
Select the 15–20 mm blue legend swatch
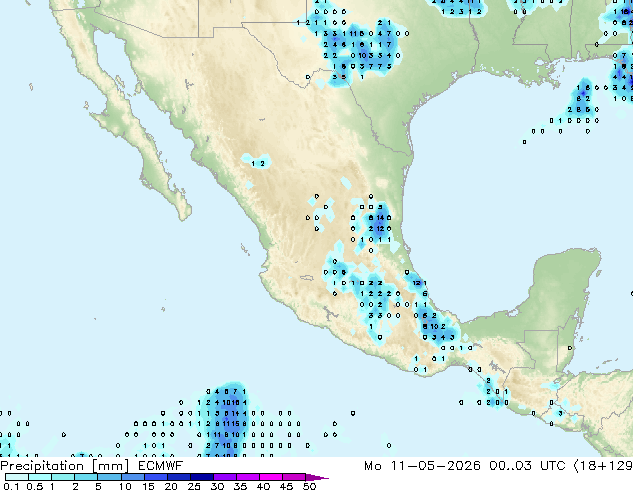point(156,477)
